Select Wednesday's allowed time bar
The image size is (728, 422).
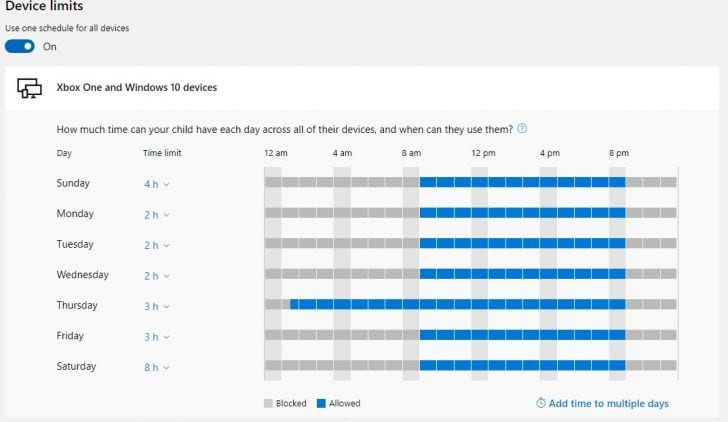pos(522,274)
